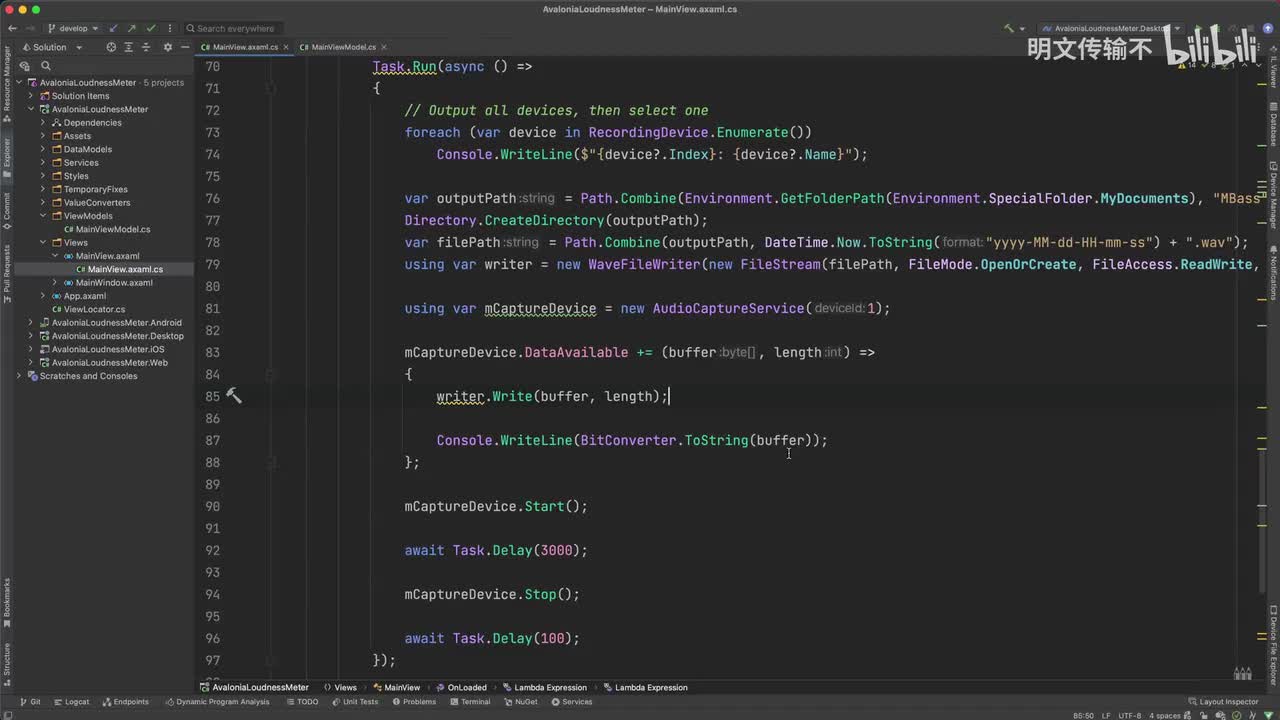Click the search magnifier icon in Solution explorer
1280x720 pixels.
pos(46,66)
